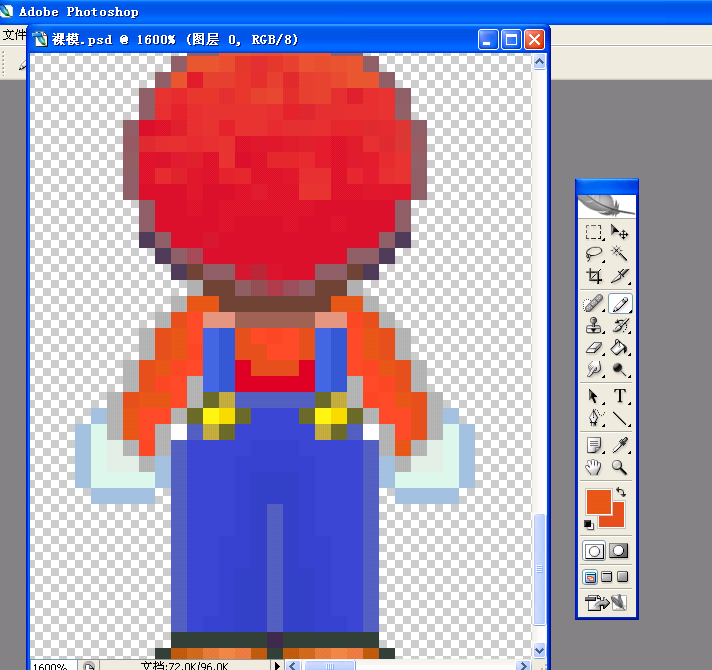Select the Eraser tool
The image size is (712, 670).
coord(593,348)
